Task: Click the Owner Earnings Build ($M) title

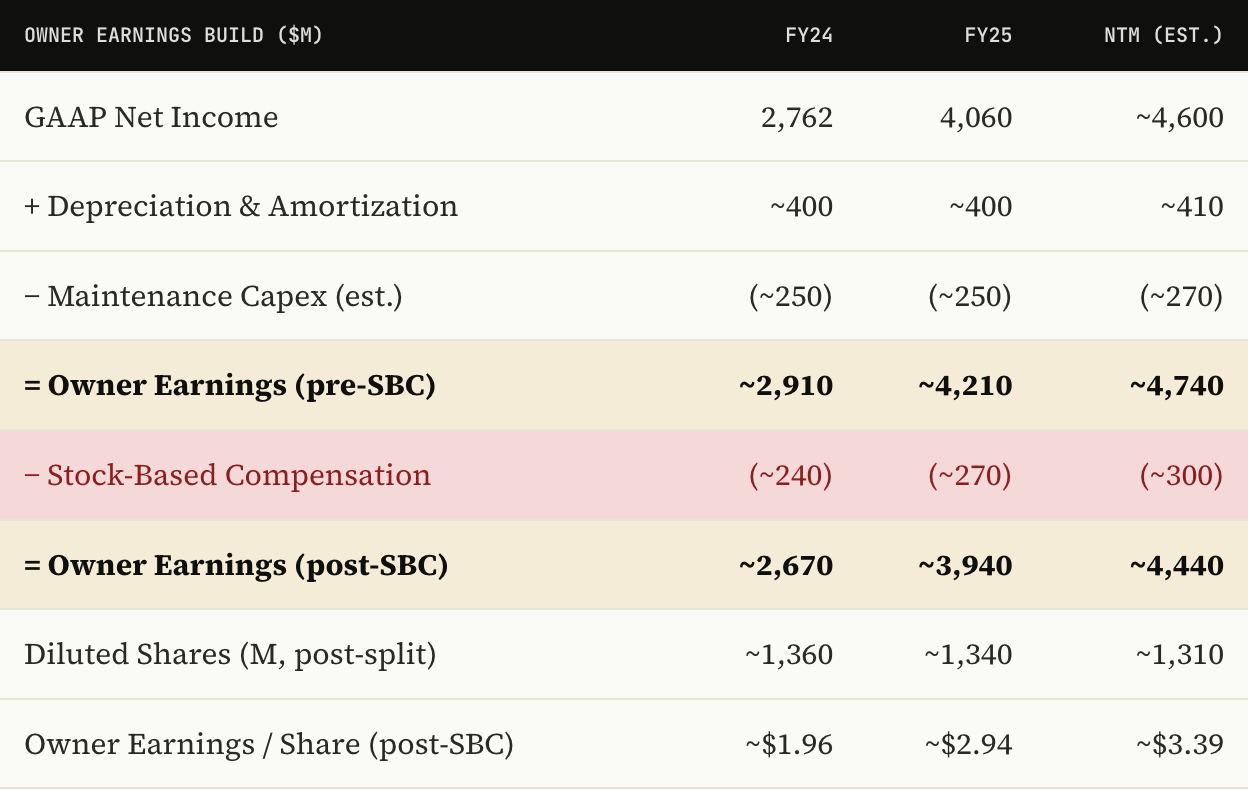Action: [x=174, y=35]
